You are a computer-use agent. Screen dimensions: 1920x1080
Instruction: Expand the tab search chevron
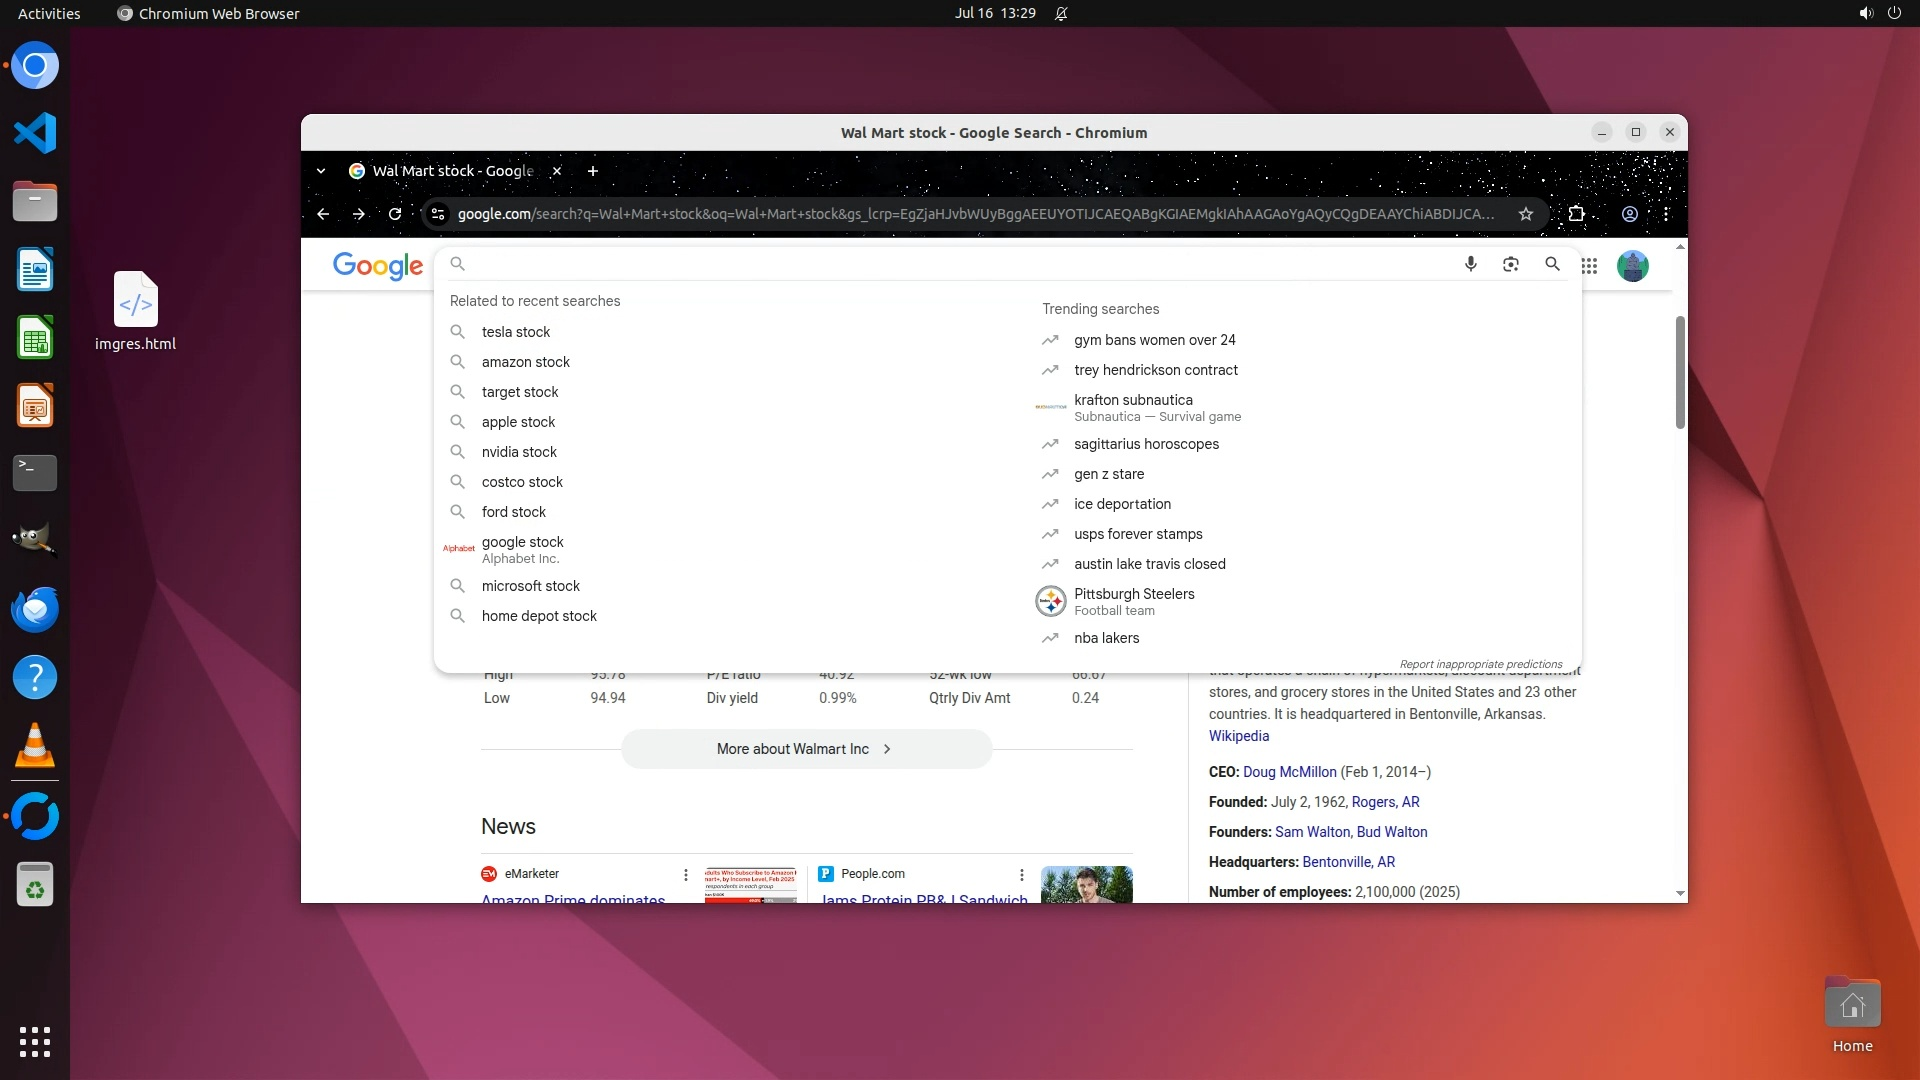click(x=321, y=171)
